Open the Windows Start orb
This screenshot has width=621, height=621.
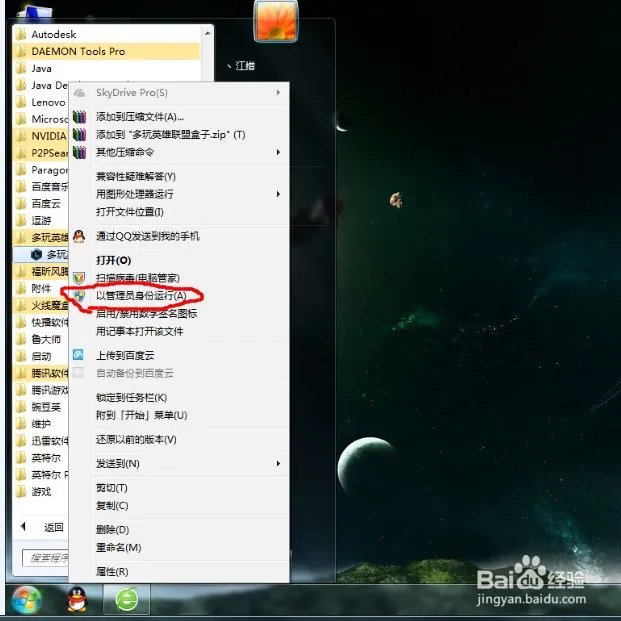[26, 600]
